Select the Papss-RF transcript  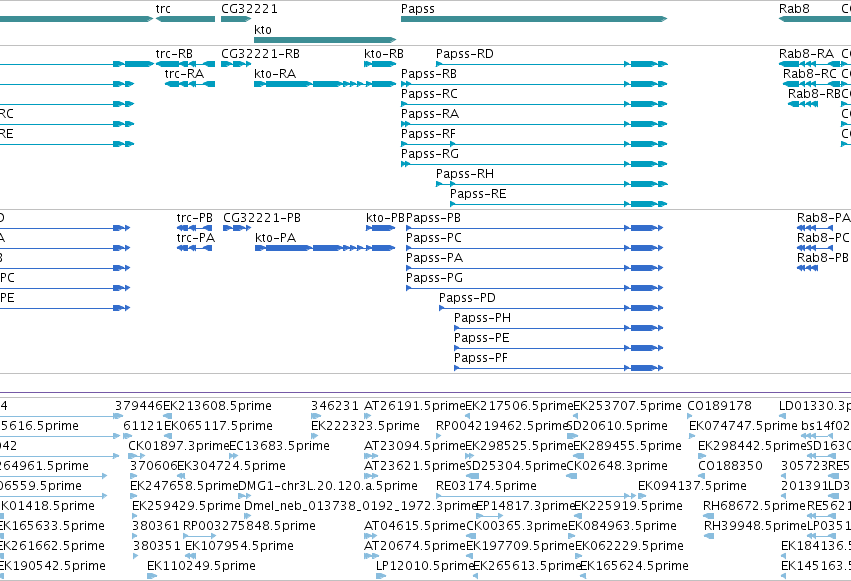click(534, 144)
